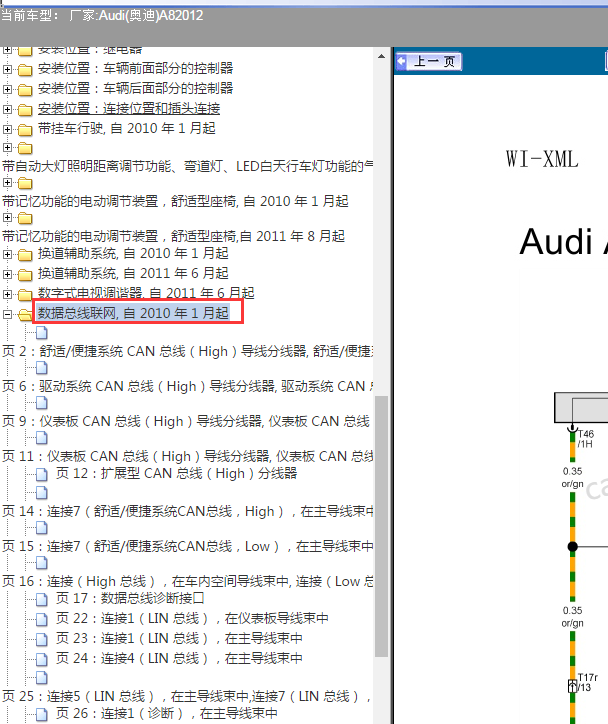The image size is (608, 724).
Task: Click document icon of 页 26 entry
Action: 42,714
